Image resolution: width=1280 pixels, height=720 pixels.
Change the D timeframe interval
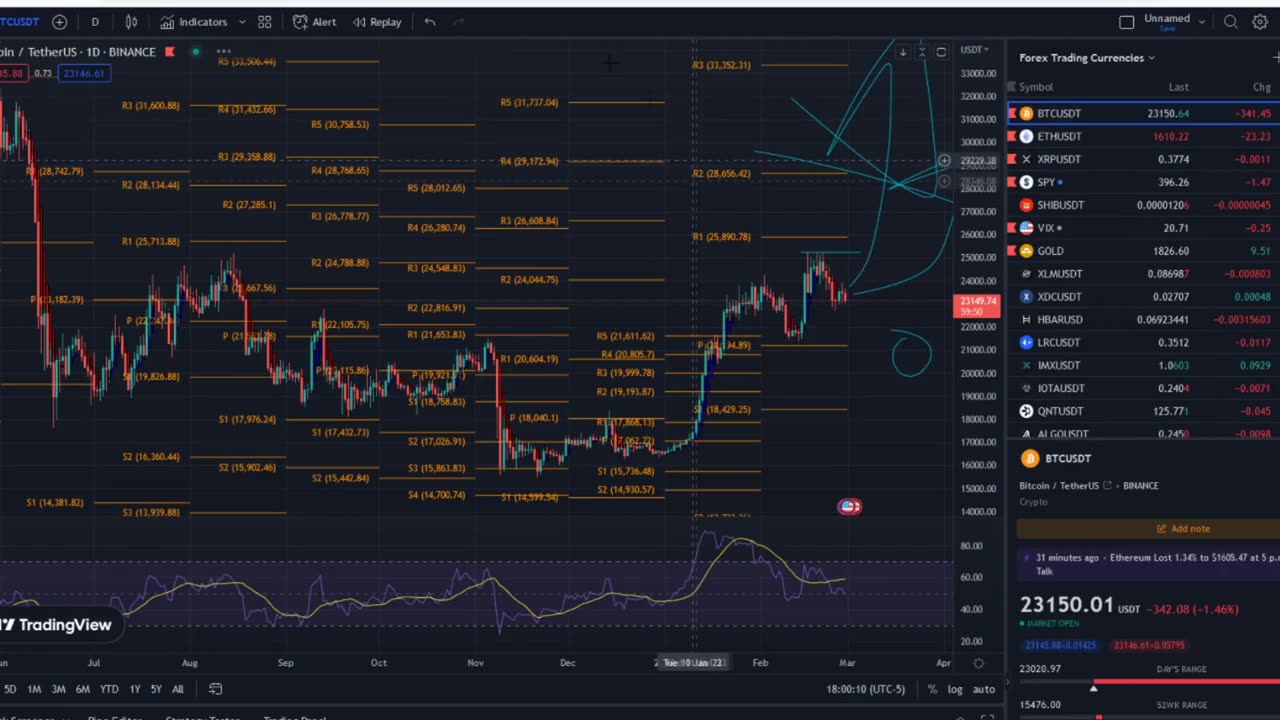click(x=95, y=22)
